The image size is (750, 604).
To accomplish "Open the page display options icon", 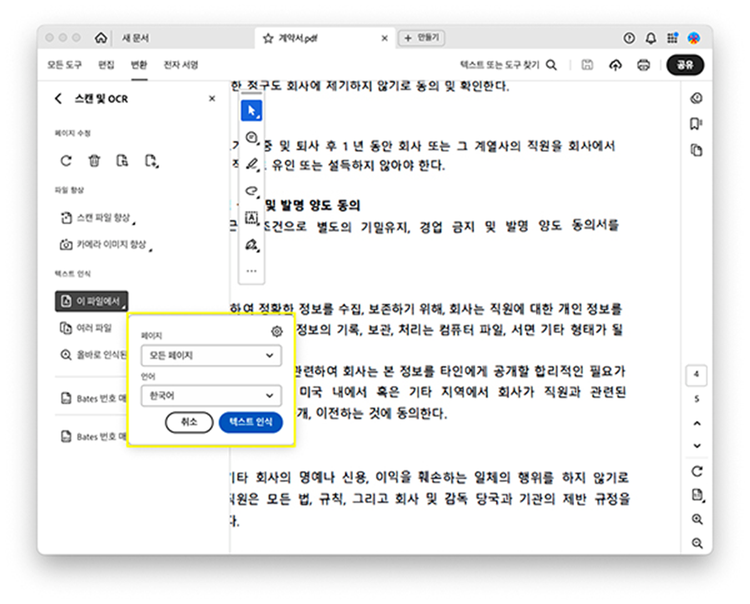I will point(697,495).
